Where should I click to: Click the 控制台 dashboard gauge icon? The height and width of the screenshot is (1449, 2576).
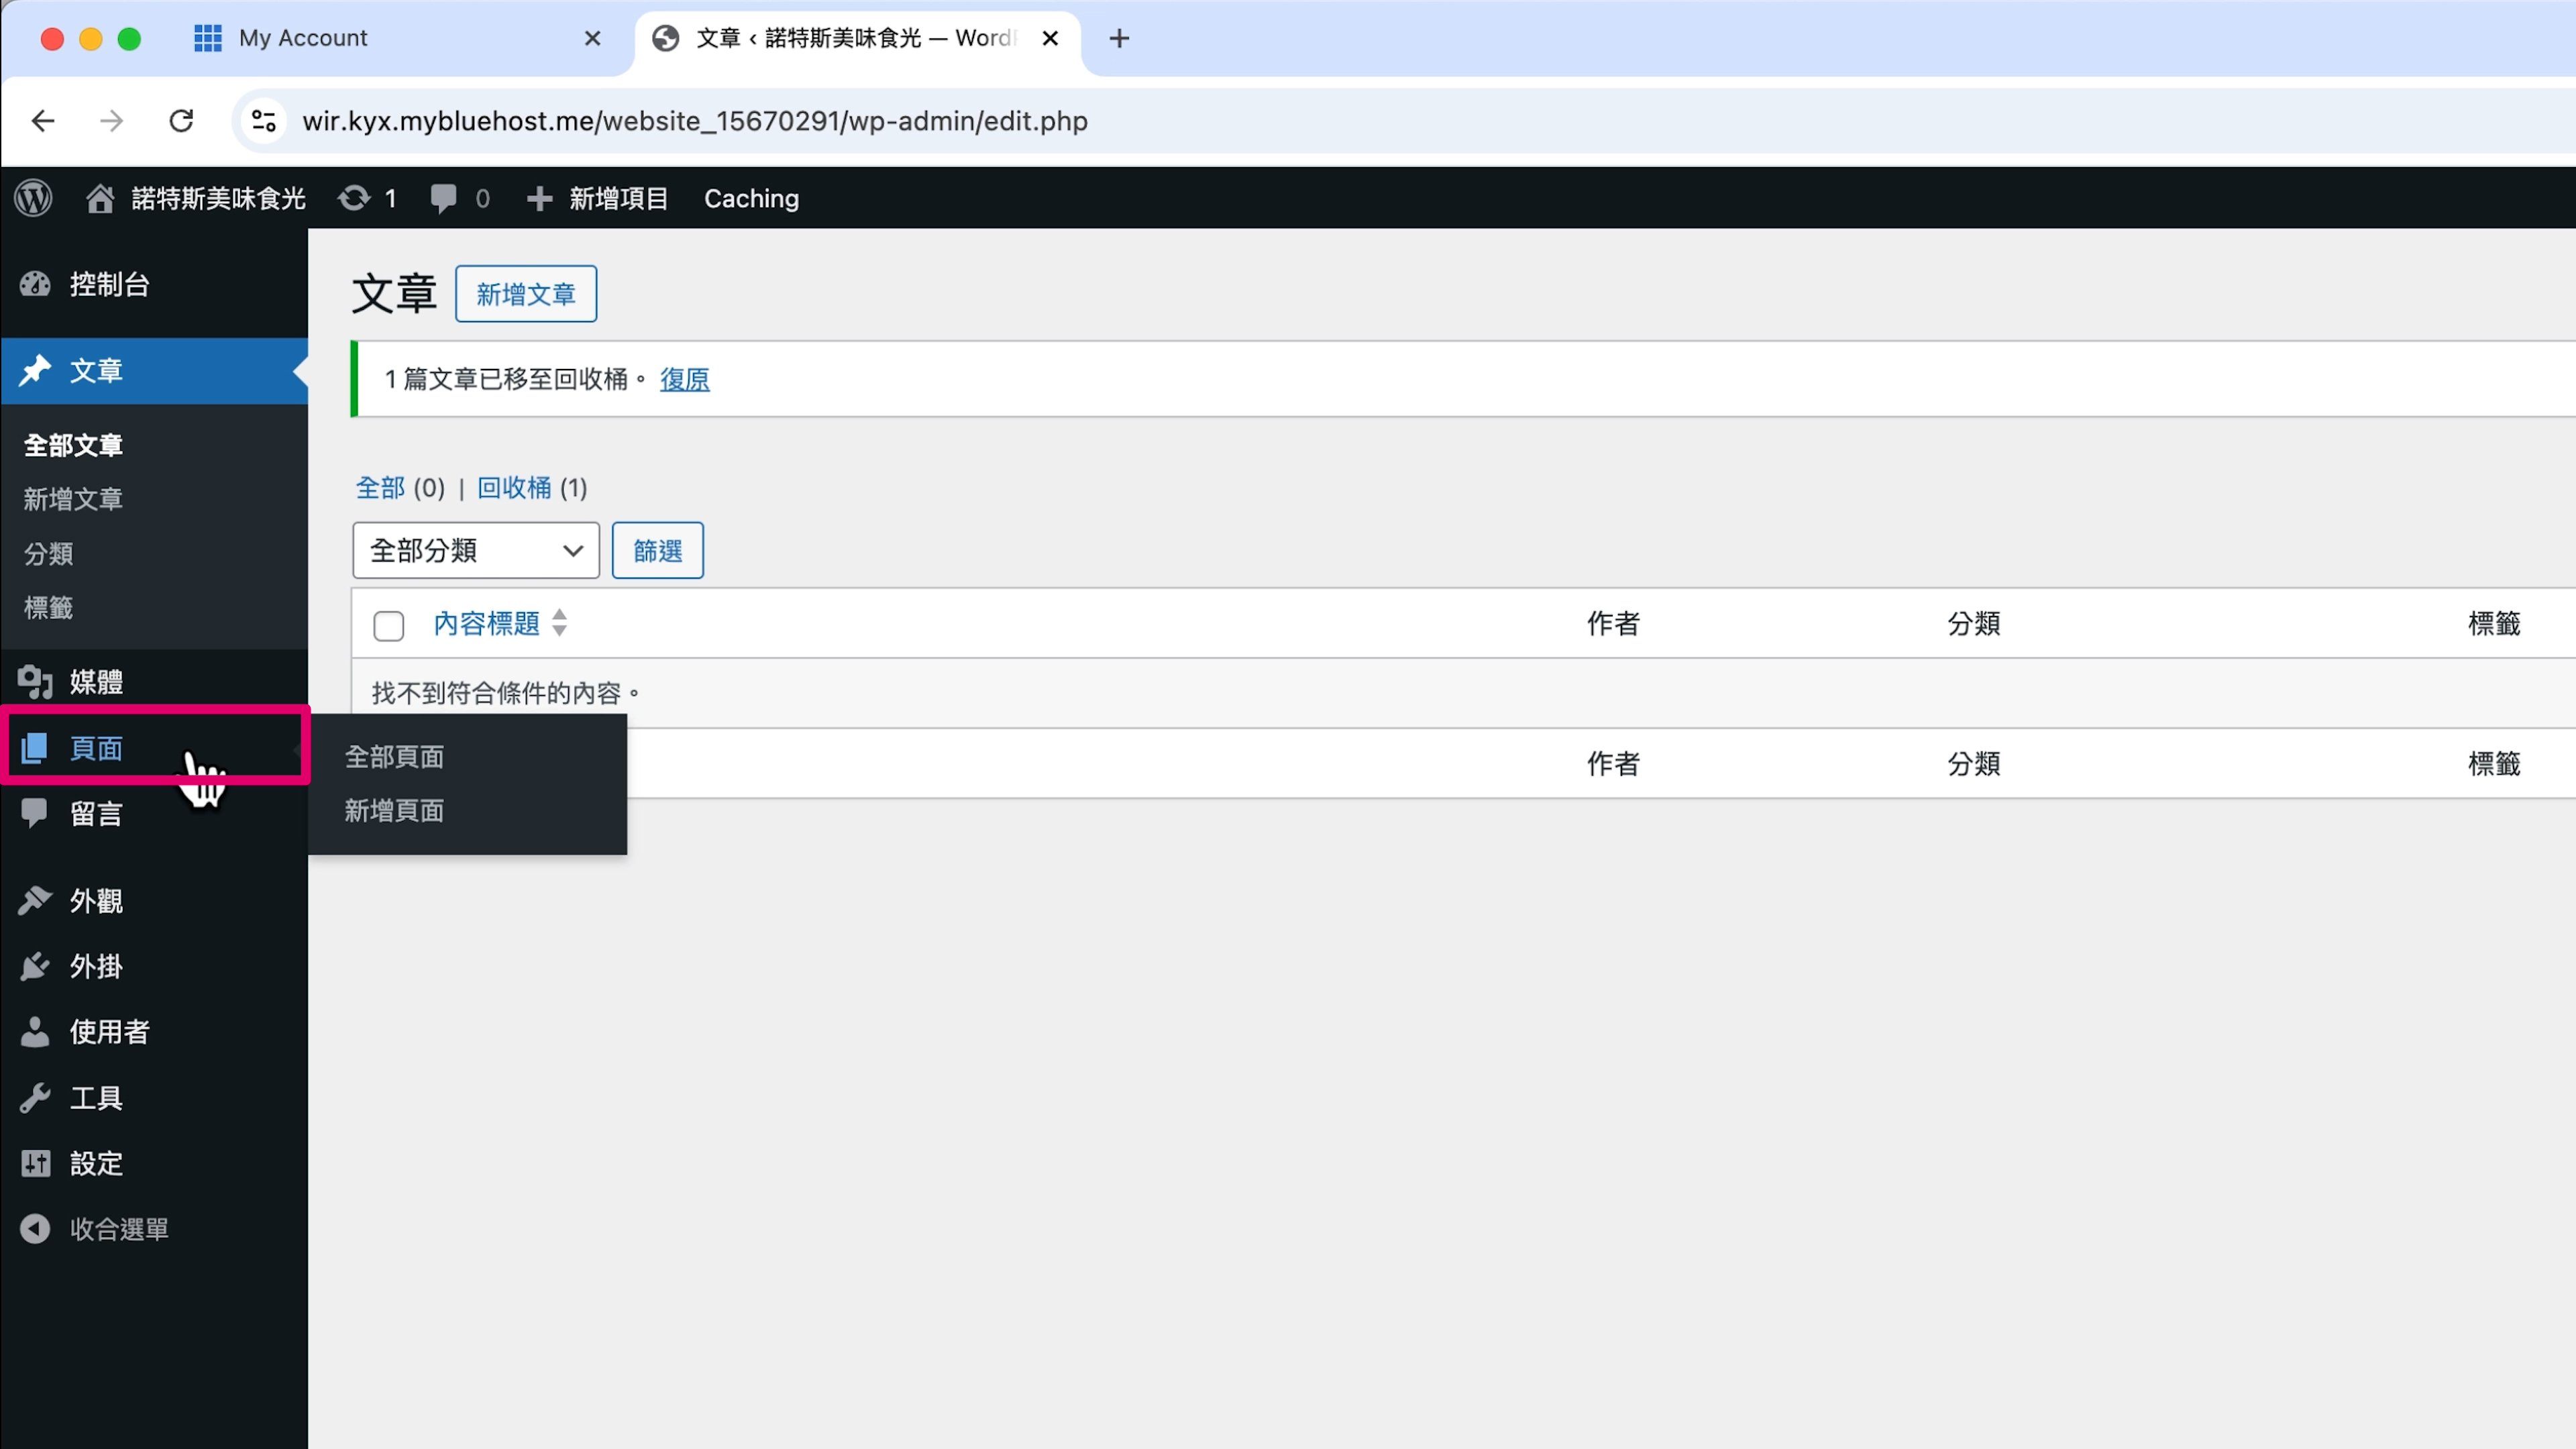click(x=35, y=284)
